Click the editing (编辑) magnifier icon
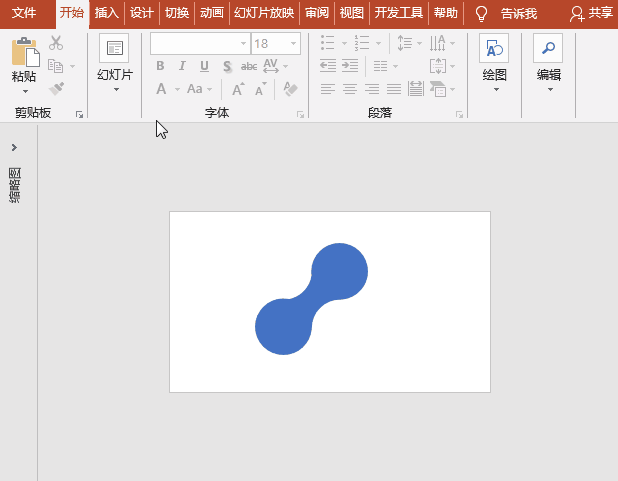 point(548,49)
